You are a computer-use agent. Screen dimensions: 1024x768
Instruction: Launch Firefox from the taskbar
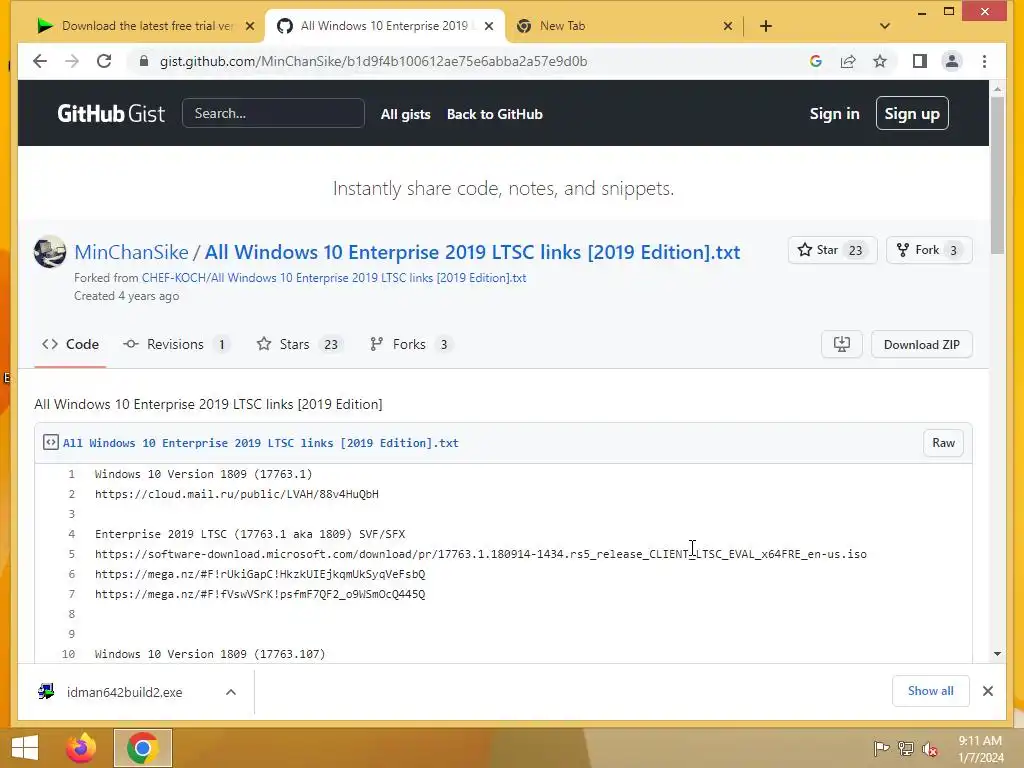(x=81, y=748)
